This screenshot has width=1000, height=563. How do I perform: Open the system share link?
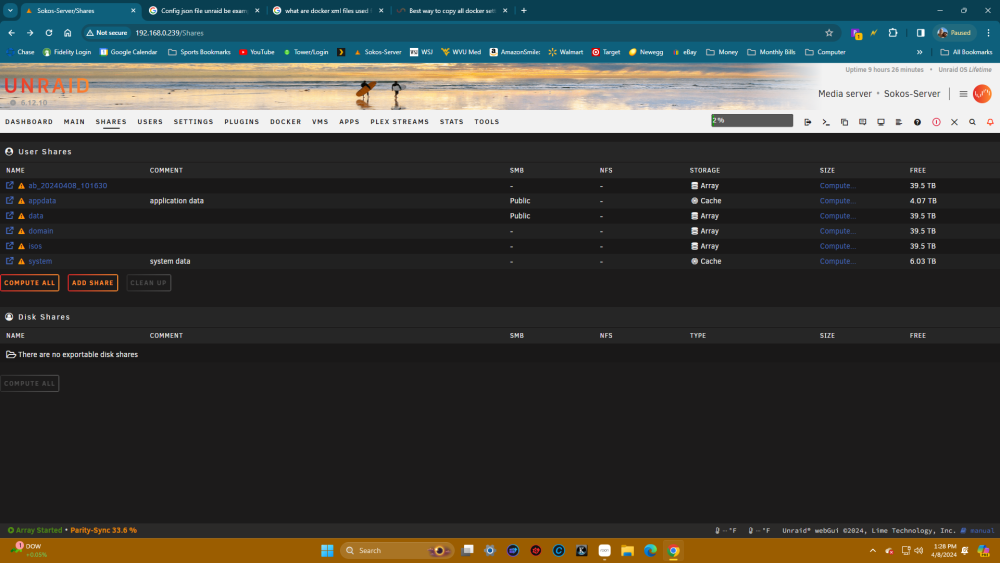click(40, 261)
